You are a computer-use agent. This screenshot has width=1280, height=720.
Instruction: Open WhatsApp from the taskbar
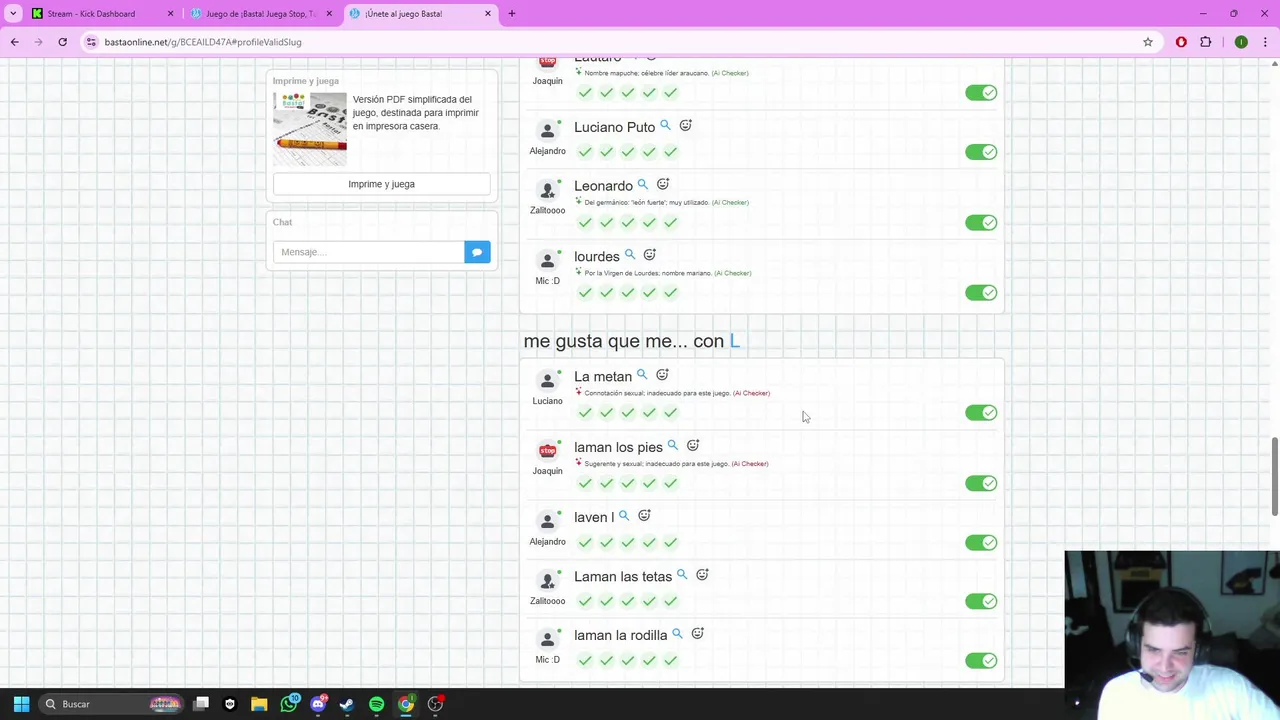click(x=289, y=704)
